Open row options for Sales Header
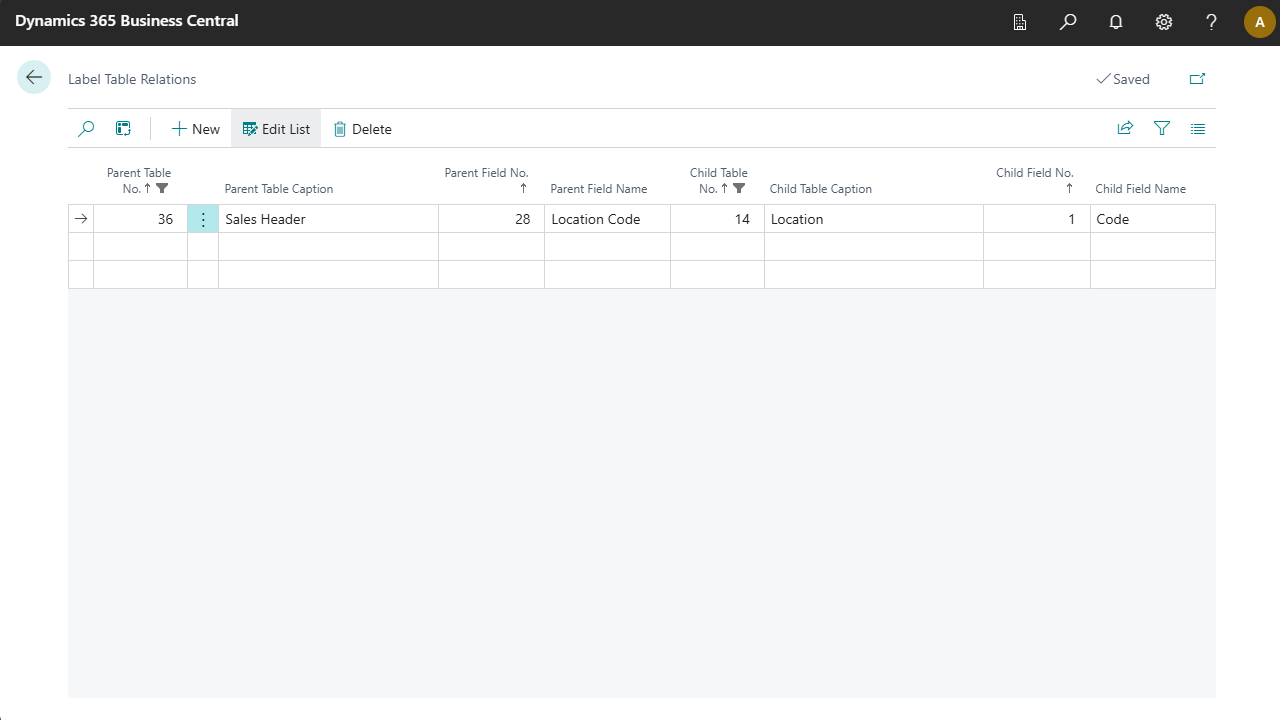The width and height of the screenshot is (1280, 720). click(203, 219)
